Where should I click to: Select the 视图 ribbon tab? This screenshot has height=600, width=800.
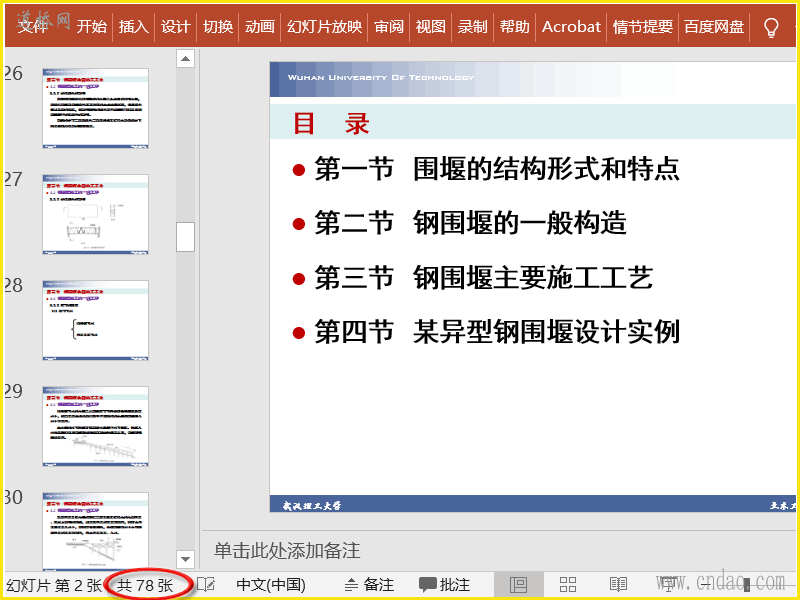click(431, 26)
